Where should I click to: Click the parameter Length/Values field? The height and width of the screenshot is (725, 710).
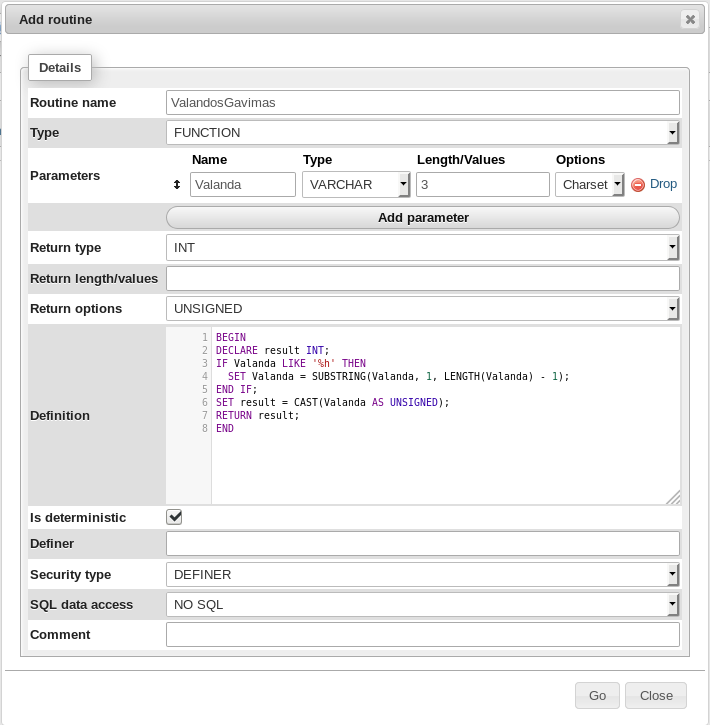click(482, 184)
